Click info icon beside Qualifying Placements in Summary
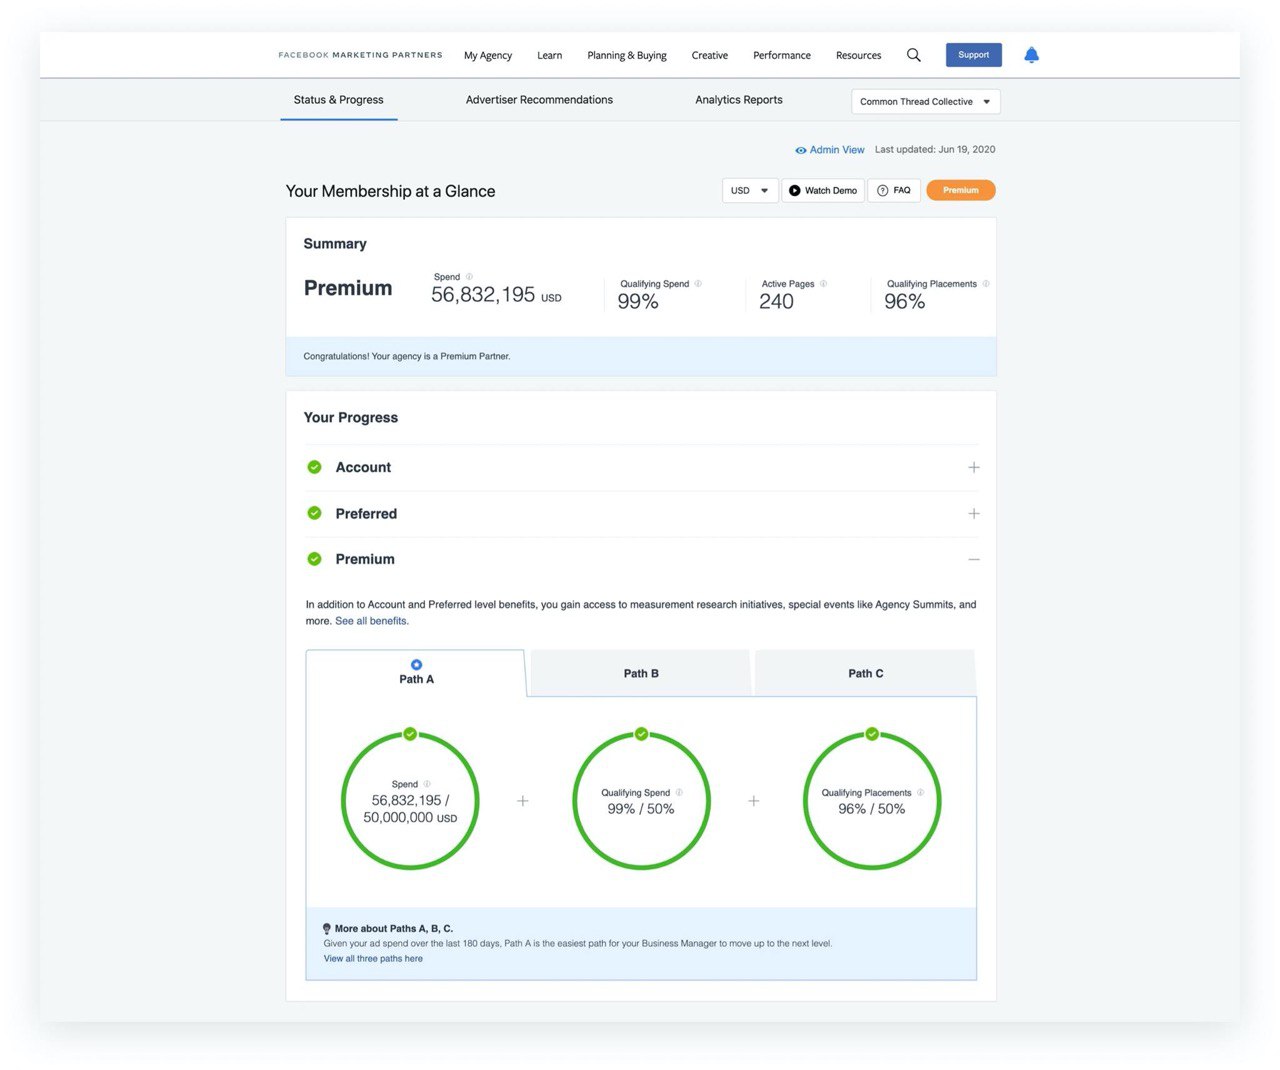Screen dimensions: 1280x1070 coord(986,284)
